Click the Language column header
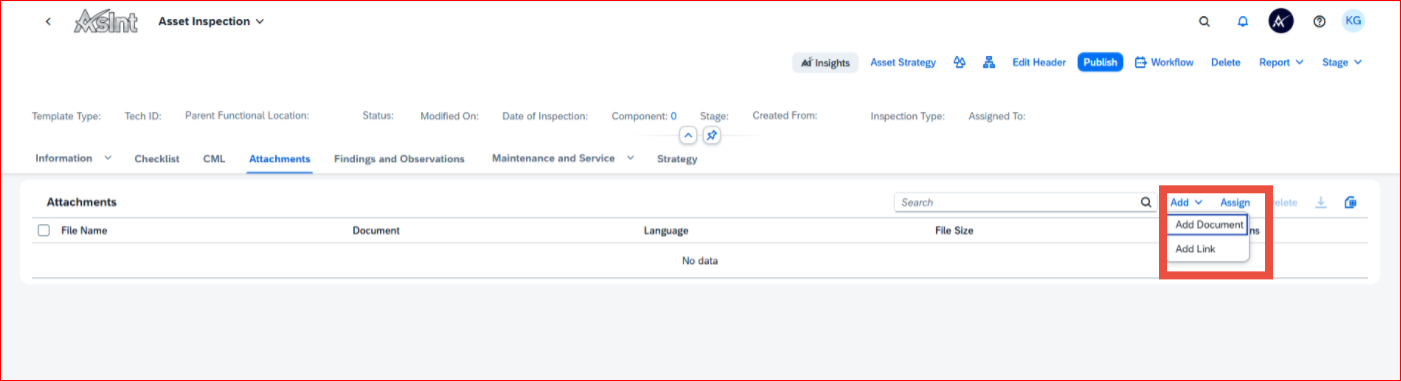1401x381 pixels. (x=666, y=230)
